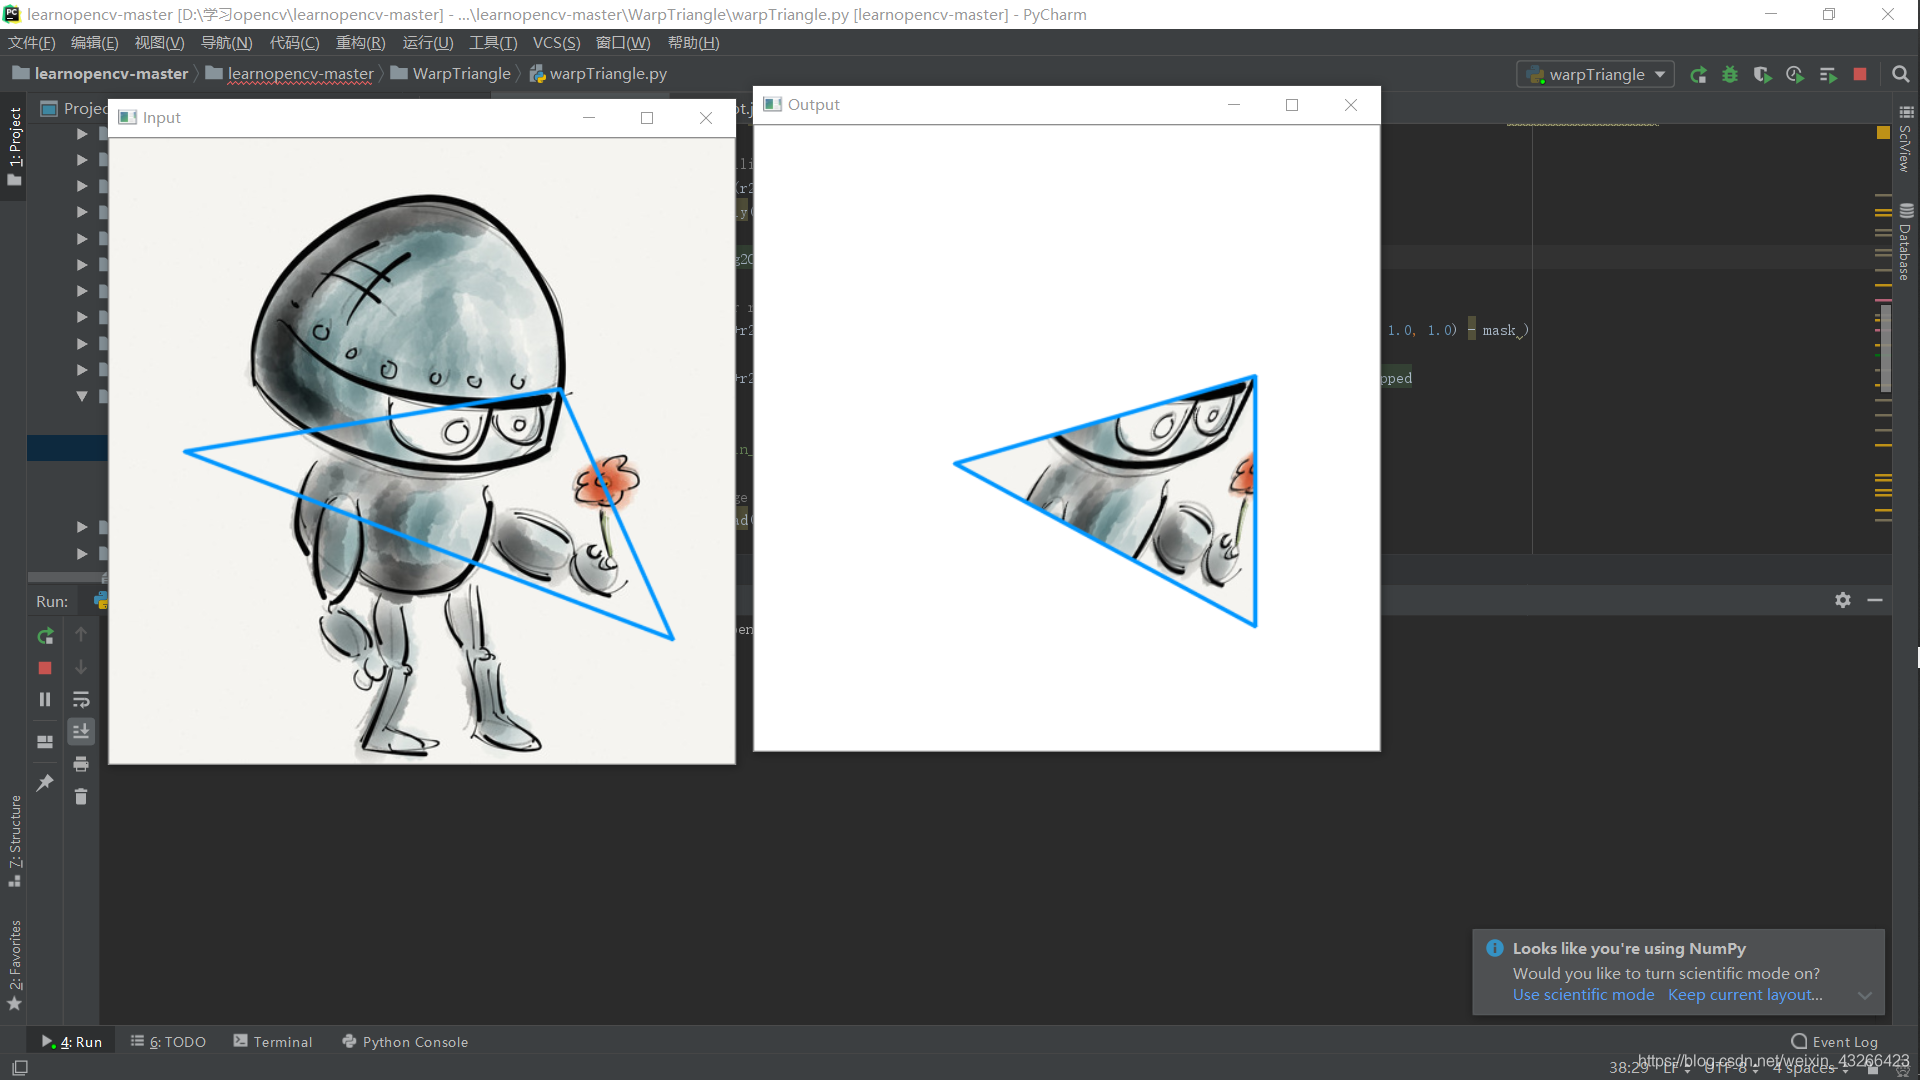The image size is (1920, 1080).
Task: Expand the first project tree node
Action: (82, 133)
